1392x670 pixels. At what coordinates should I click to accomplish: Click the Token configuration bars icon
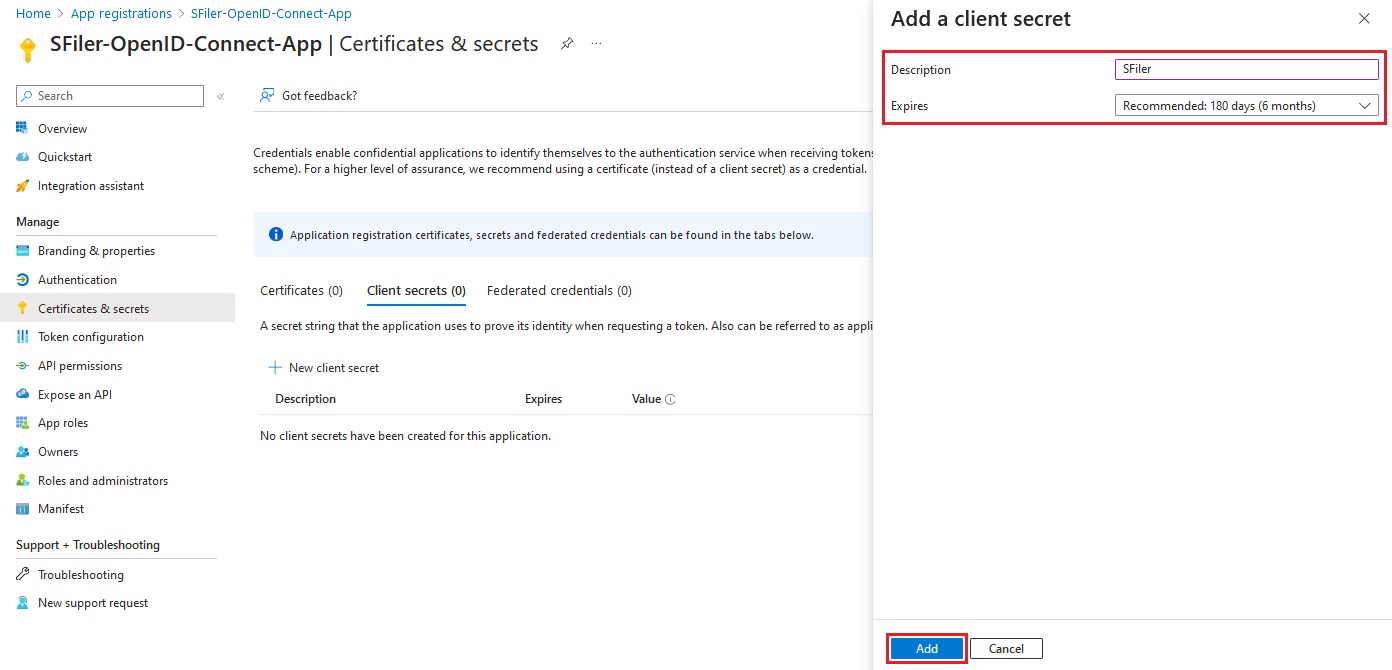(x=22, y=337)
